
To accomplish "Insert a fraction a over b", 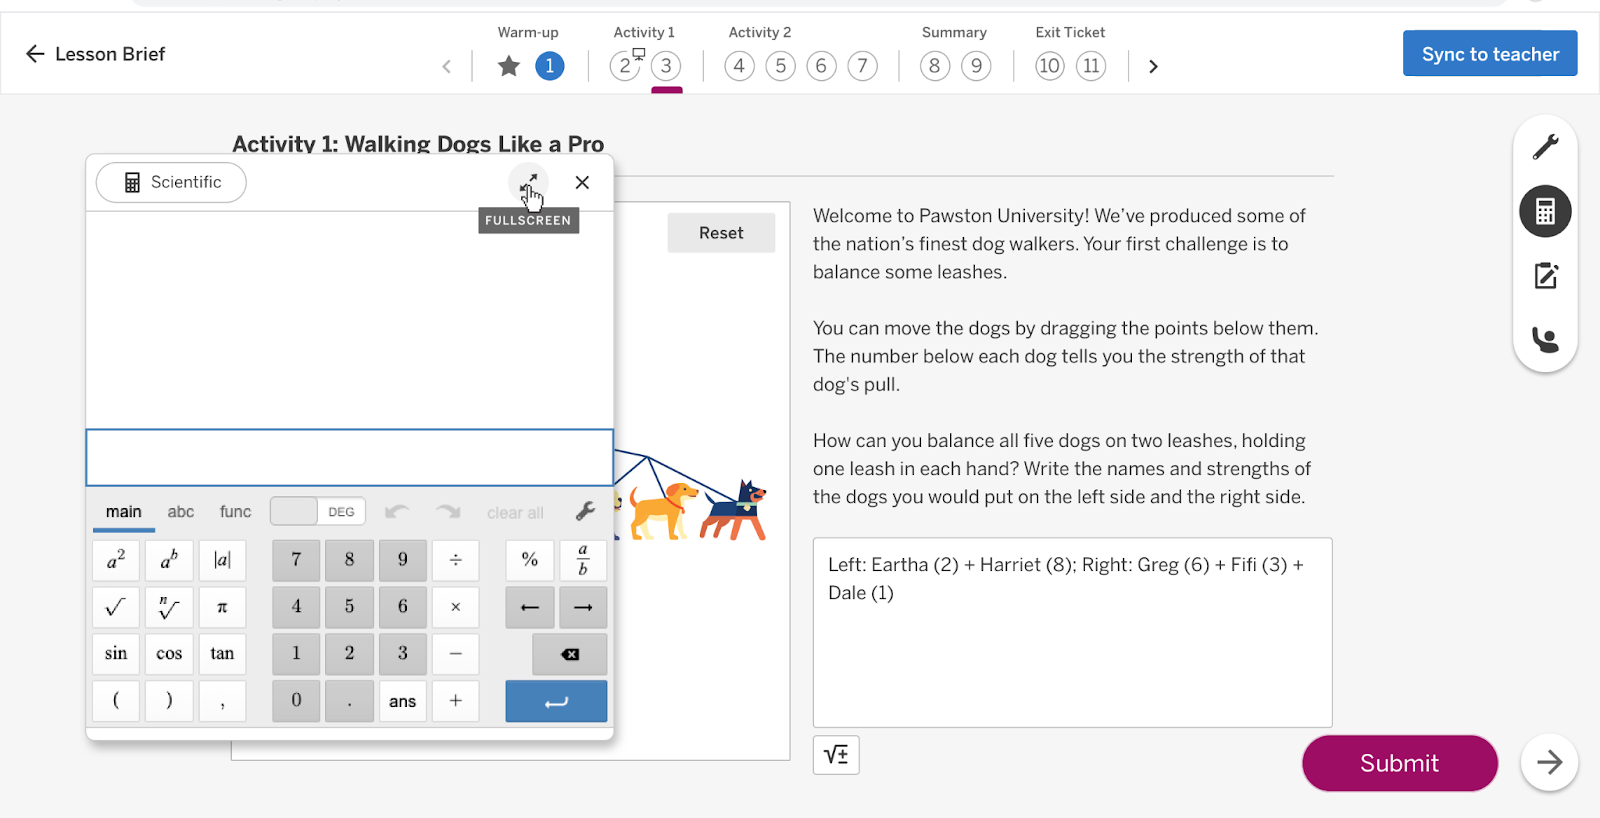I will pyautogui.click(x=583, y=560).
